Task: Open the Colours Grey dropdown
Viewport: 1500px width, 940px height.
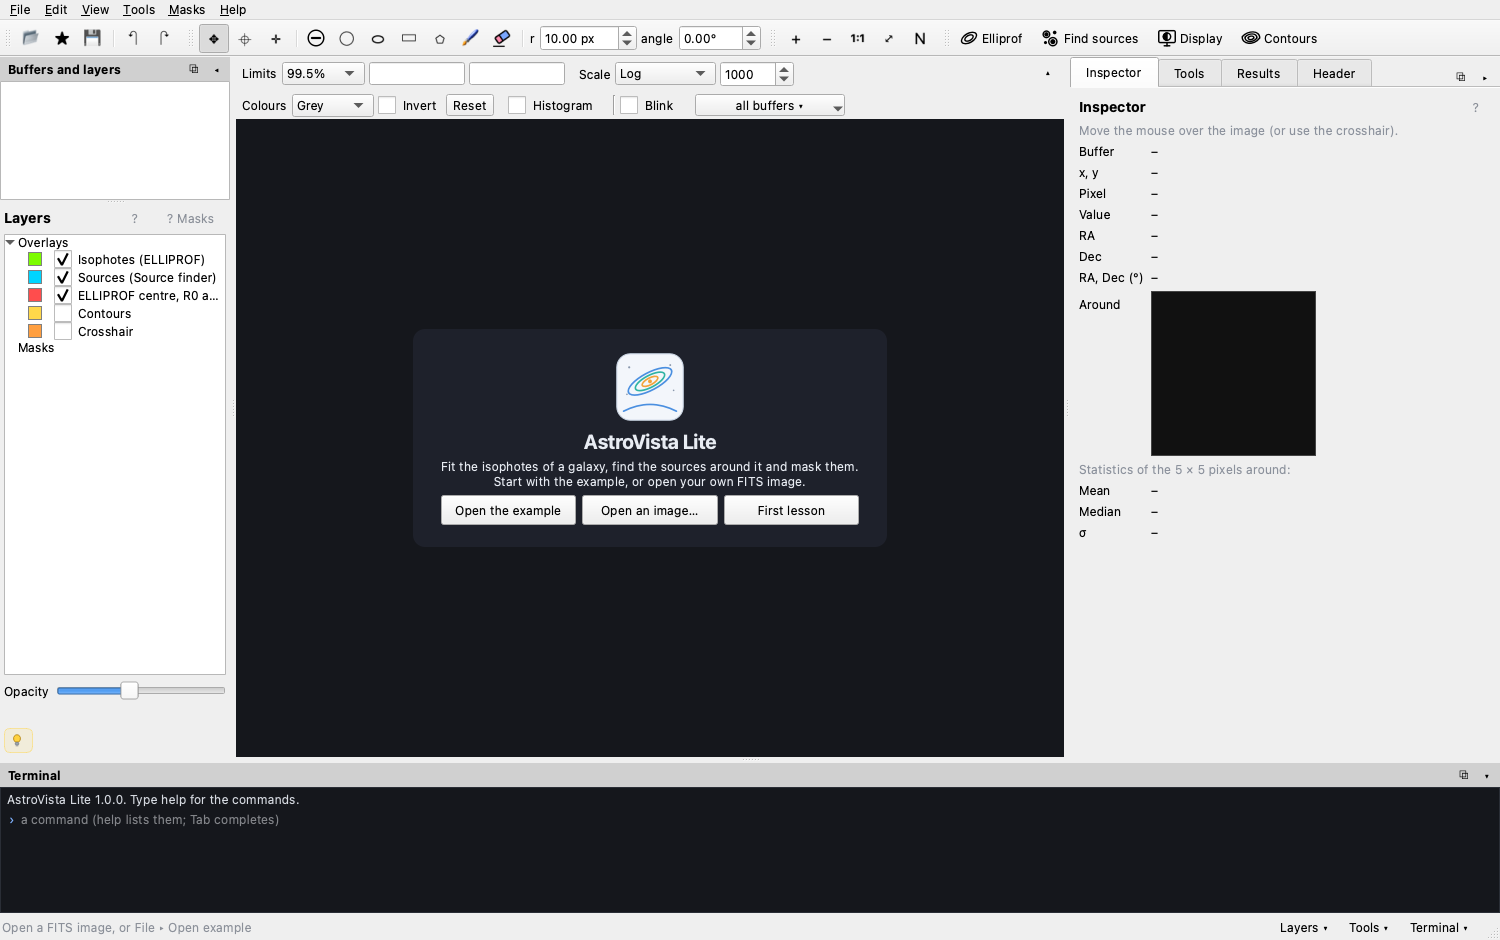Action: tap(333, 106)
